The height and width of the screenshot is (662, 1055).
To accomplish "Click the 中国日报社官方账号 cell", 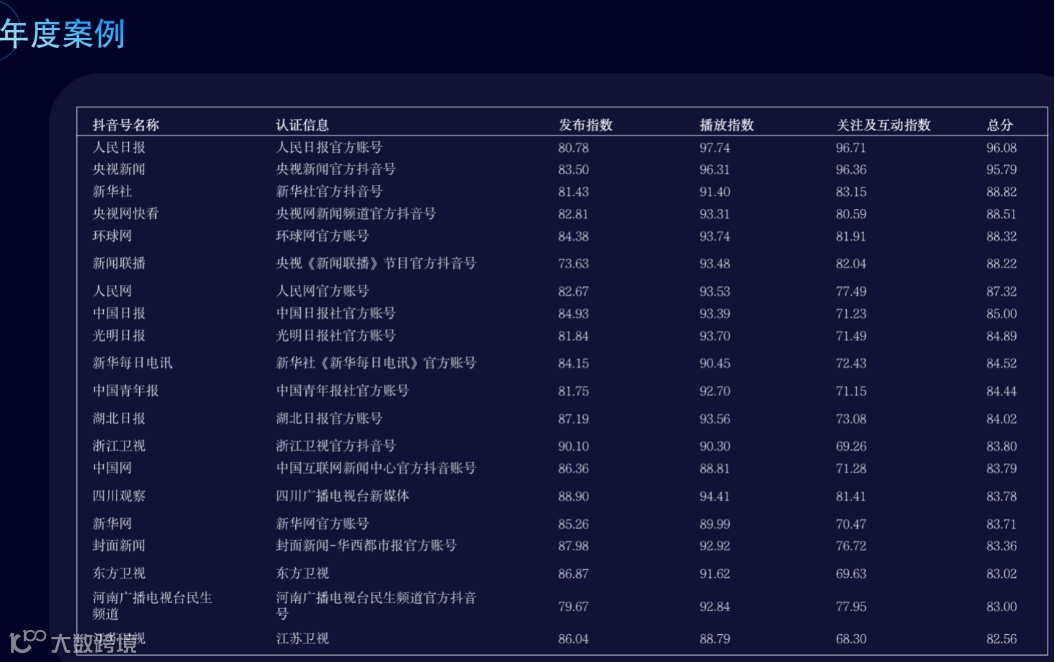I will [x=336, y=314].
